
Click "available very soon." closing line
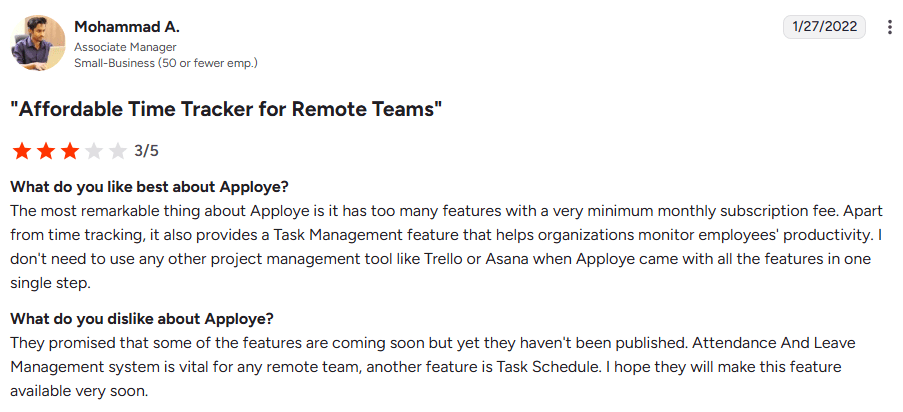coord(79,391)
